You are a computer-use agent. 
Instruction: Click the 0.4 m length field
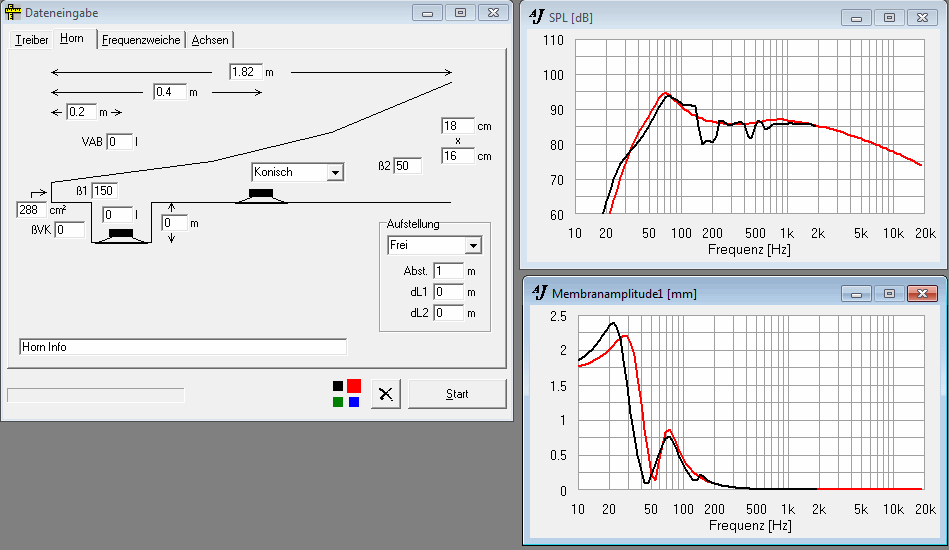point(169,92)
